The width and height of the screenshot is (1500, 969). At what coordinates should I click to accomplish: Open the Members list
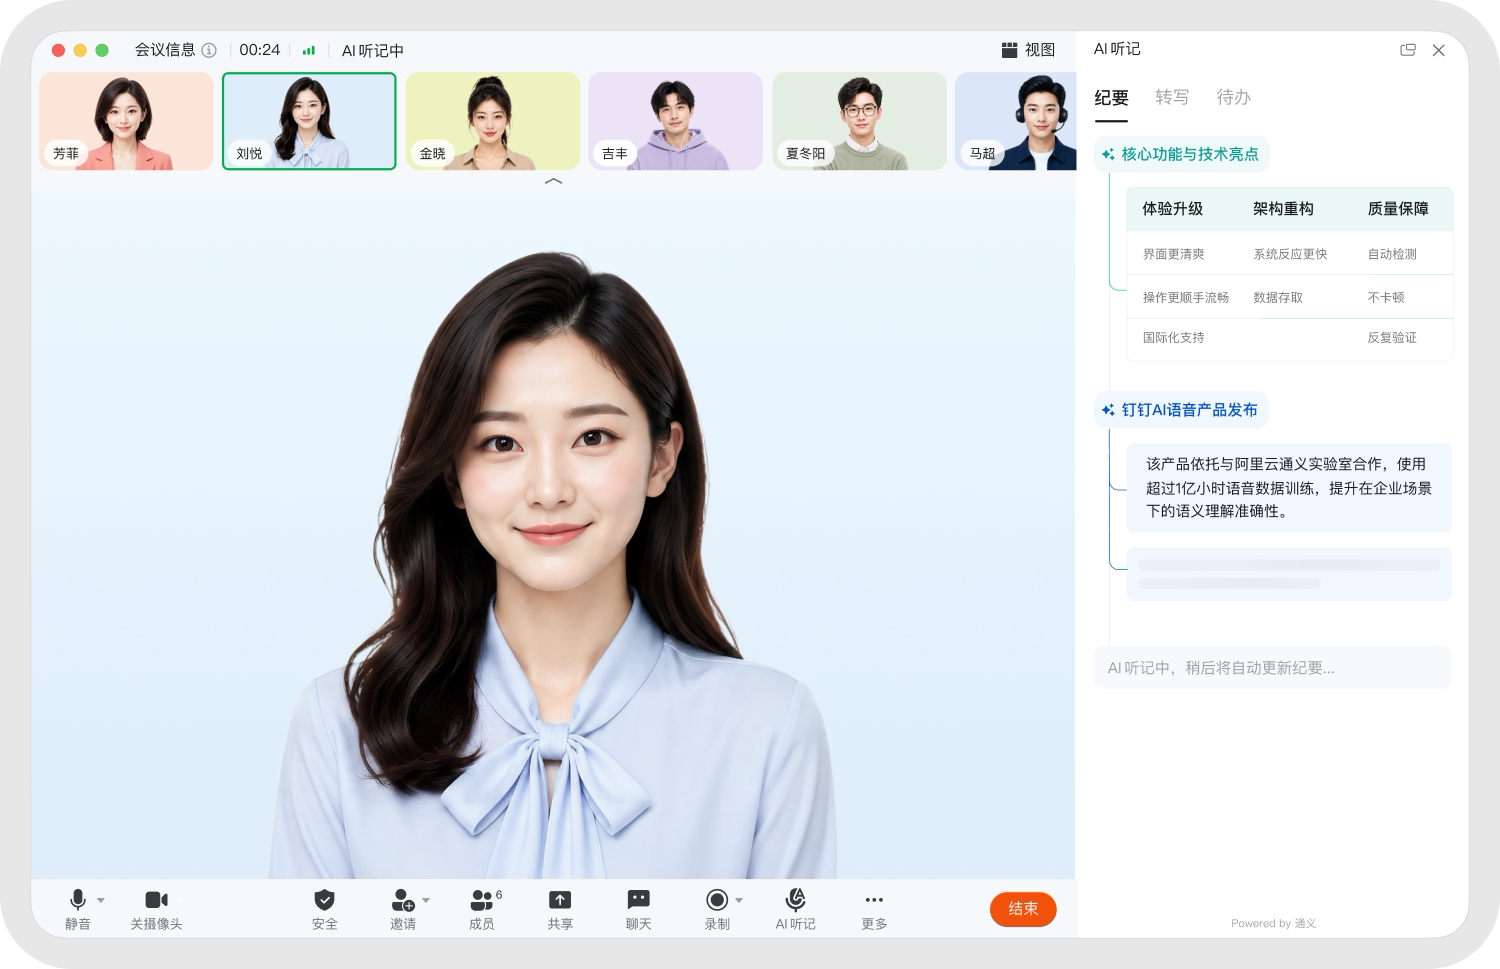coord(482,909)
